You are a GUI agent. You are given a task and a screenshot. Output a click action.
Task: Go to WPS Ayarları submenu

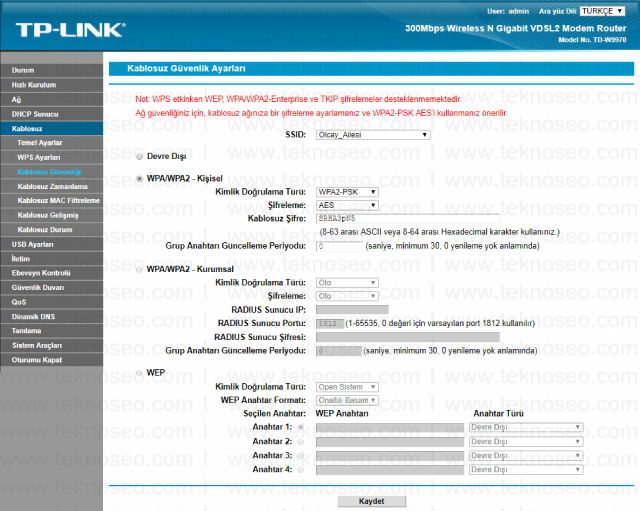click(x=51, y=158)
